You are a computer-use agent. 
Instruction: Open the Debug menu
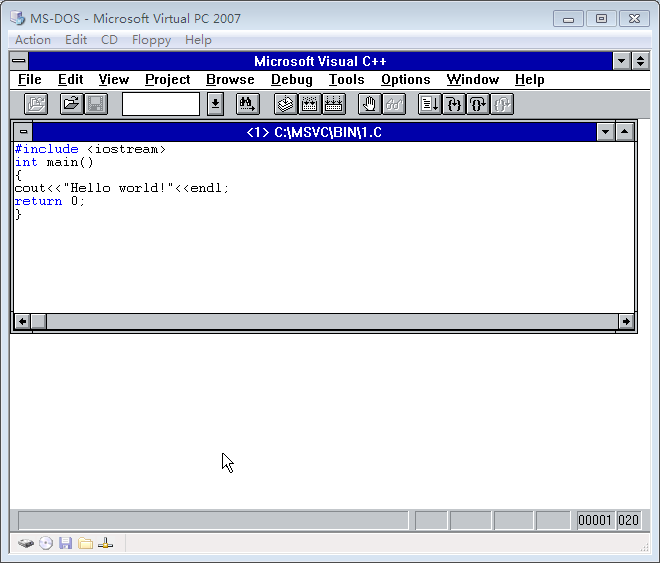pyautogui.click(x=292, y=80)
